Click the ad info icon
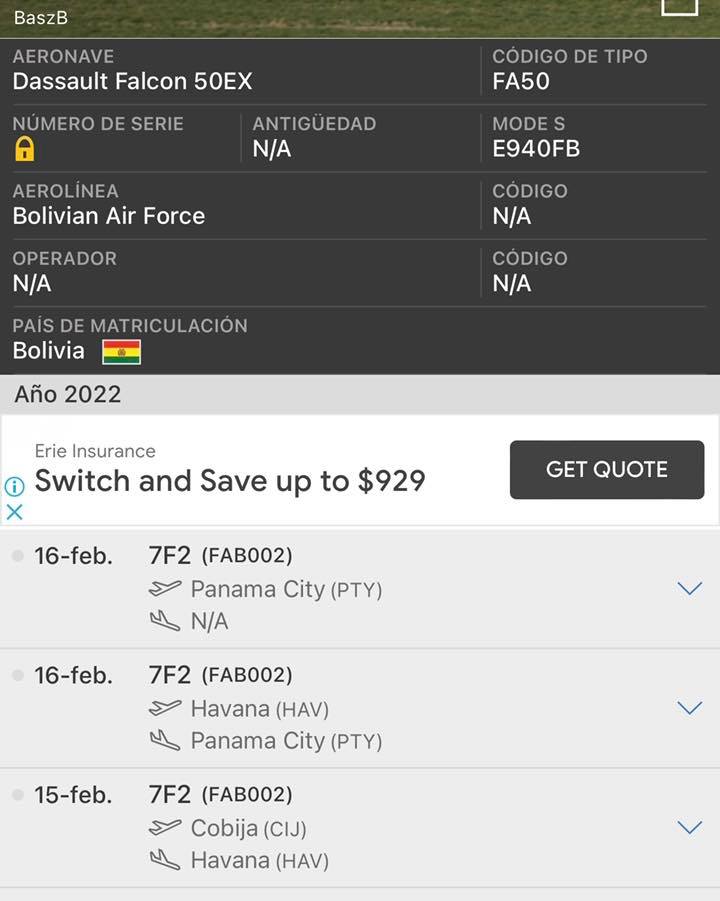The width and height of the screenshot is (720, 901). coord(14,487)
